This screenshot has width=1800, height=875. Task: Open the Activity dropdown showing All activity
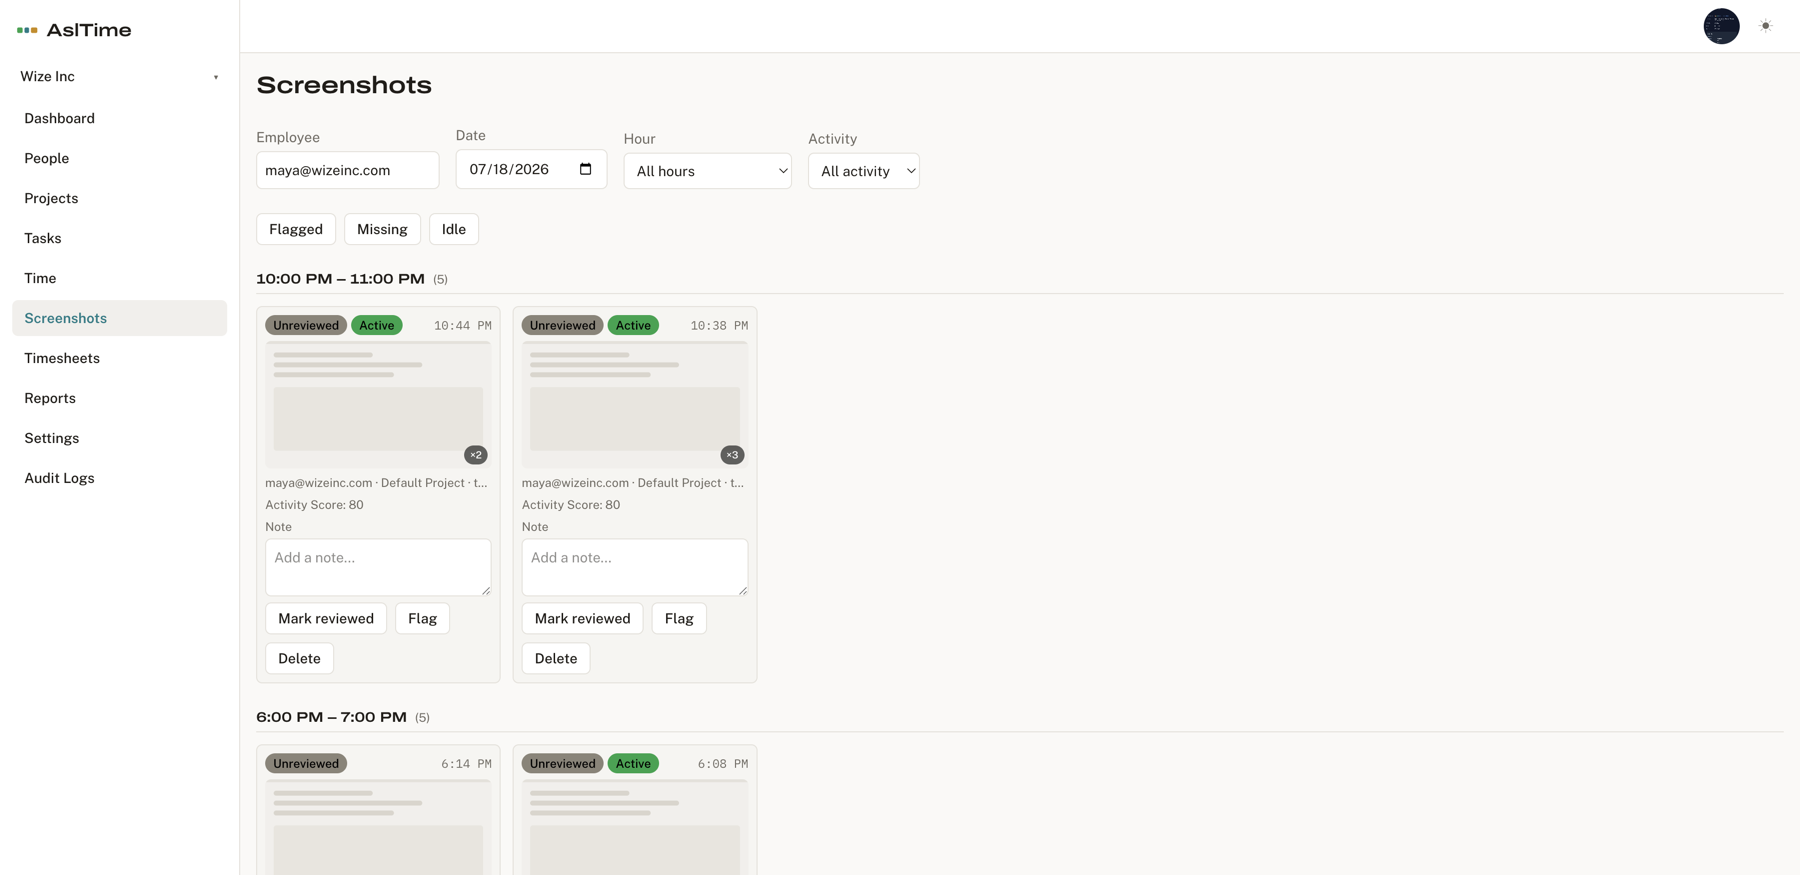click(864, 171)
